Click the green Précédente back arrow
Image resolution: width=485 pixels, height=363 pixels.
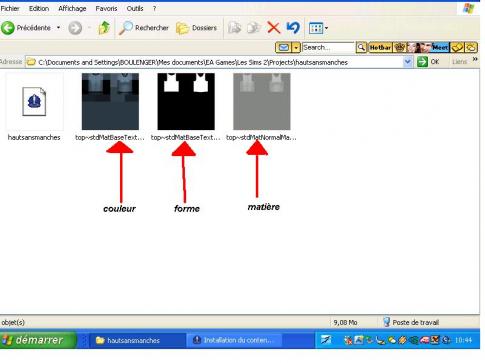[x=8, y=28]
